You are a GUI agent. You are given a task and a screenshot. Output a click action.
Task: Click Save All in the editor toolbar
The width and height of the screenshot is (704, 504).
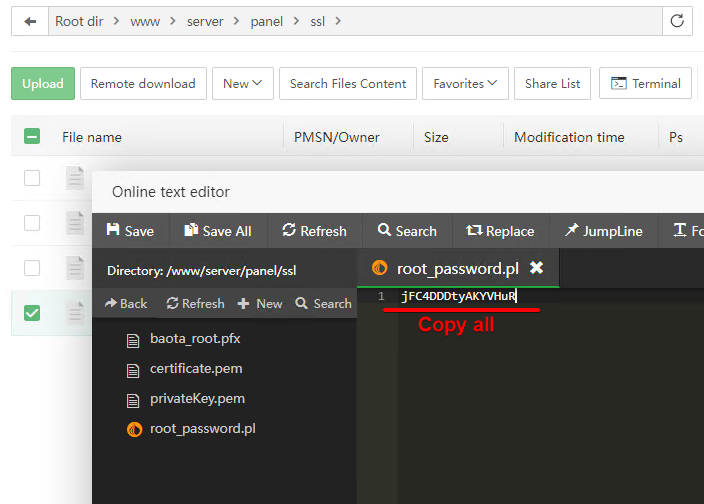tap(218, 231)
